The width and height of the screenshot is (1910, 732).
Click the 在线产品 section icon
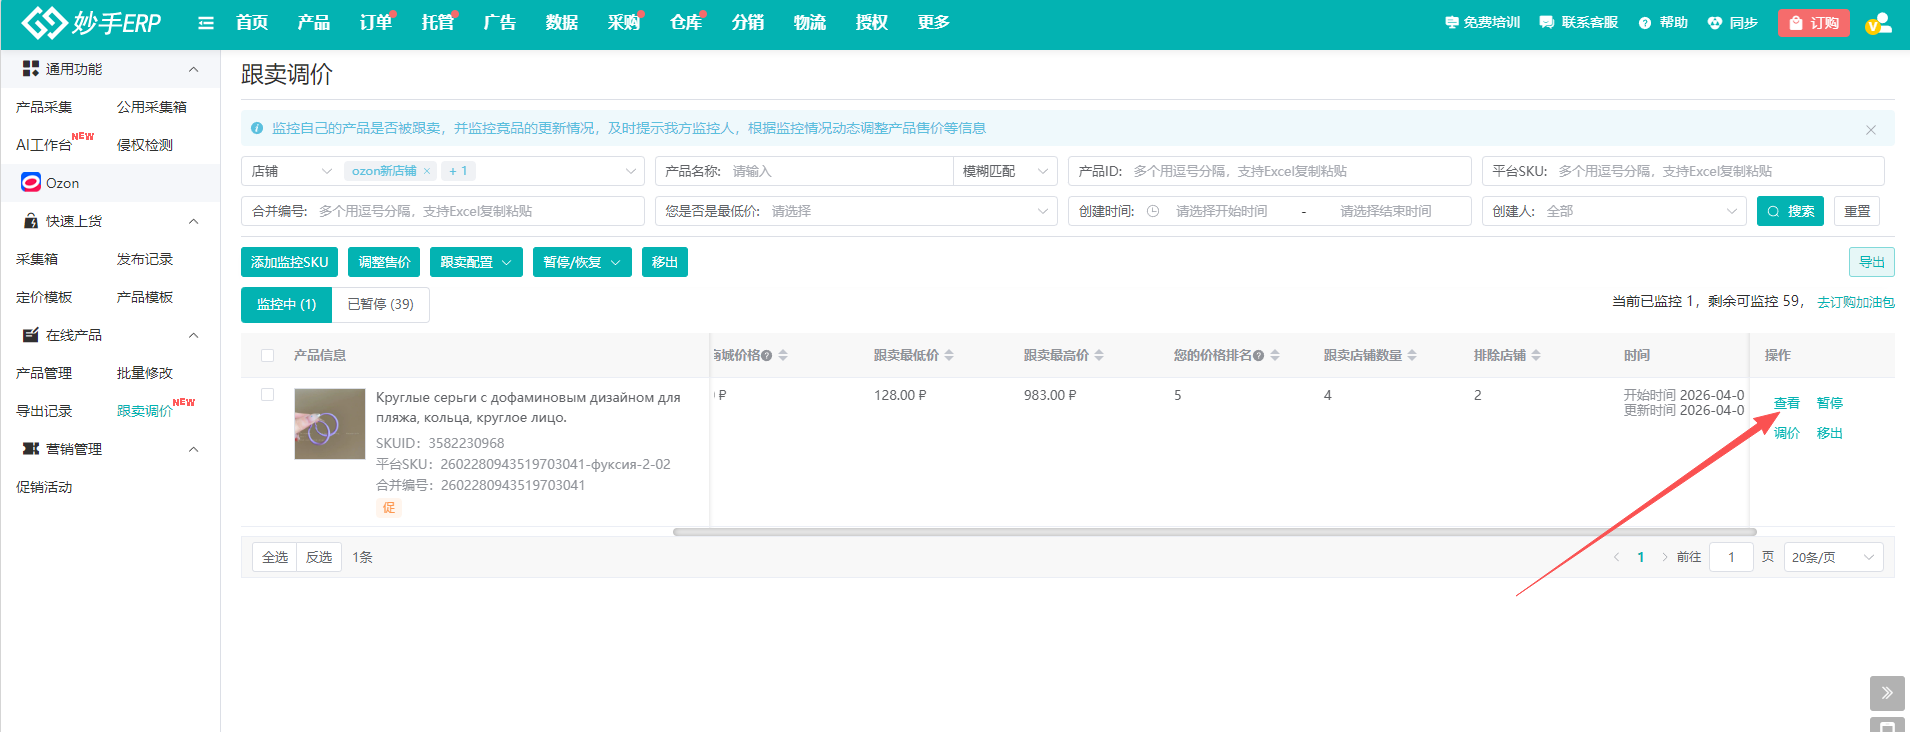click(31, 335)
